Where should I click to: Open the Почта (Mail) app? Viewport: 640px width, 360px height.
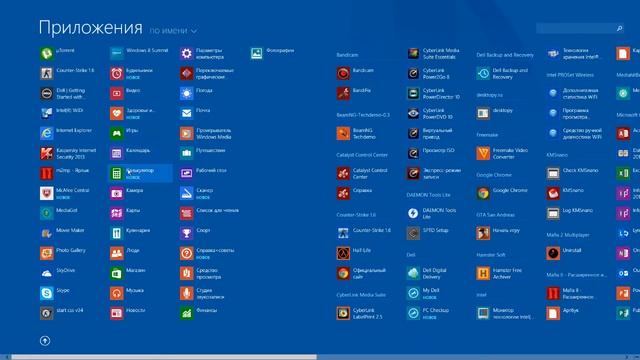click(196, 113)
